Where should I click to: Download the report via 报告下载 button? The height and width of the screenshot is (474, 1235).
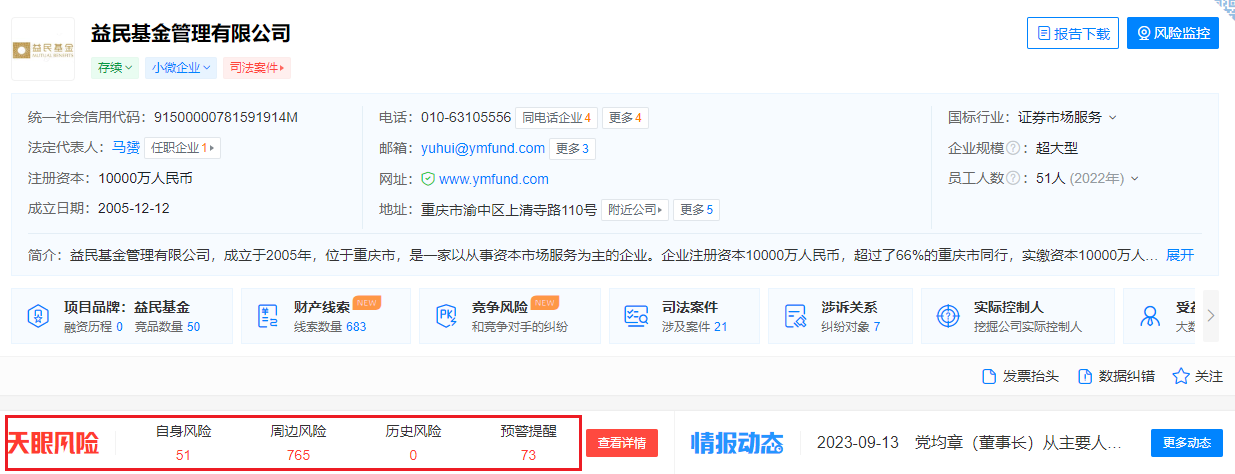[1073, 33]
